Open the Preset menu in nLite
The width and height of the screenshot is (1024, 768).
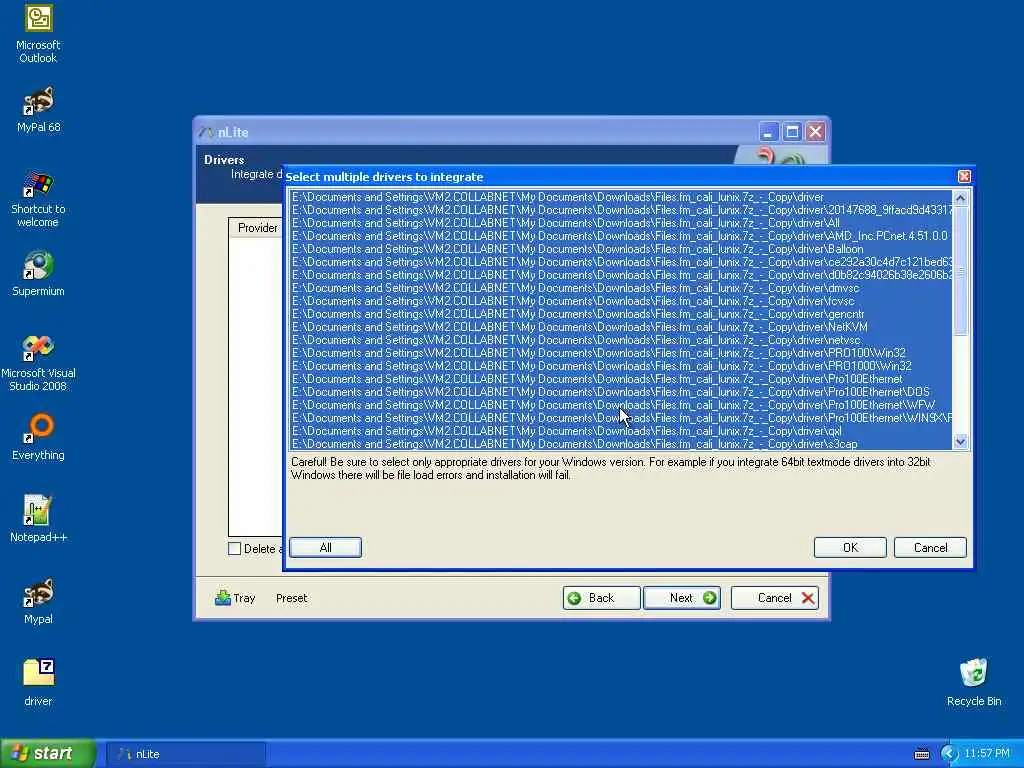(291, 598)
